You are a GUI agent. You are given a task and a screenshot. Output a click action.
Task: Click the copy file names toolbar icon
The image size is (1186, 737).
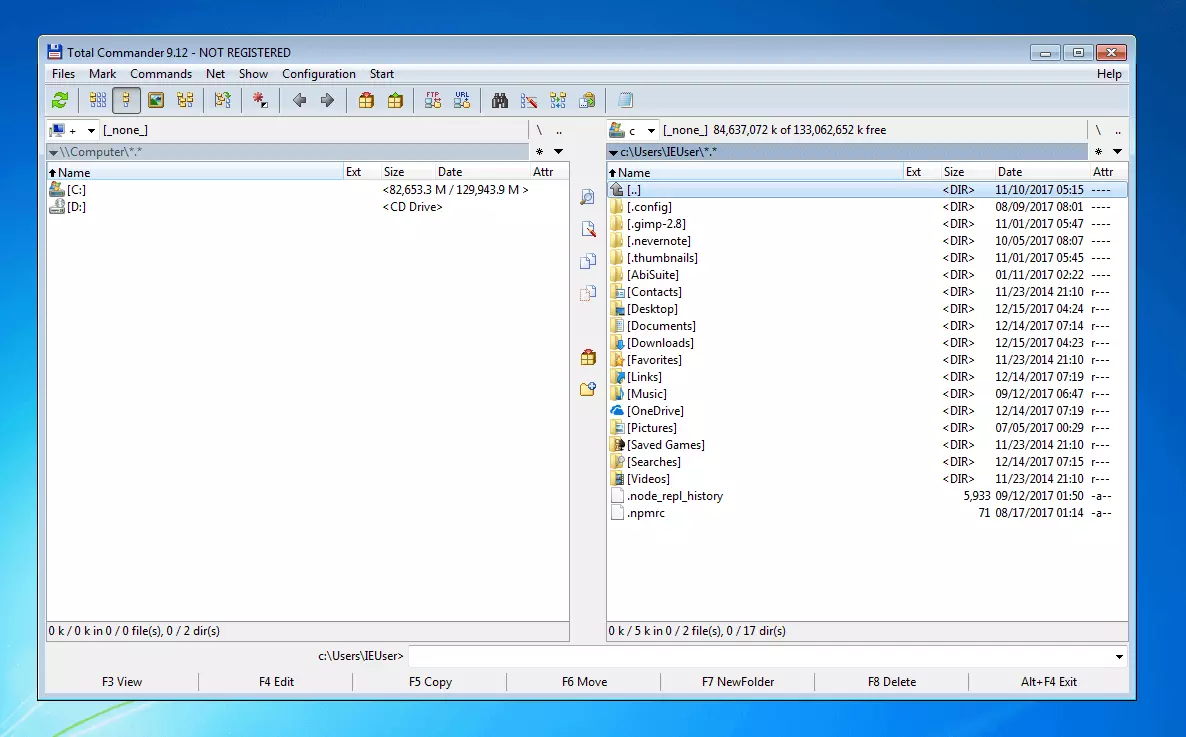tap(587, 100)
